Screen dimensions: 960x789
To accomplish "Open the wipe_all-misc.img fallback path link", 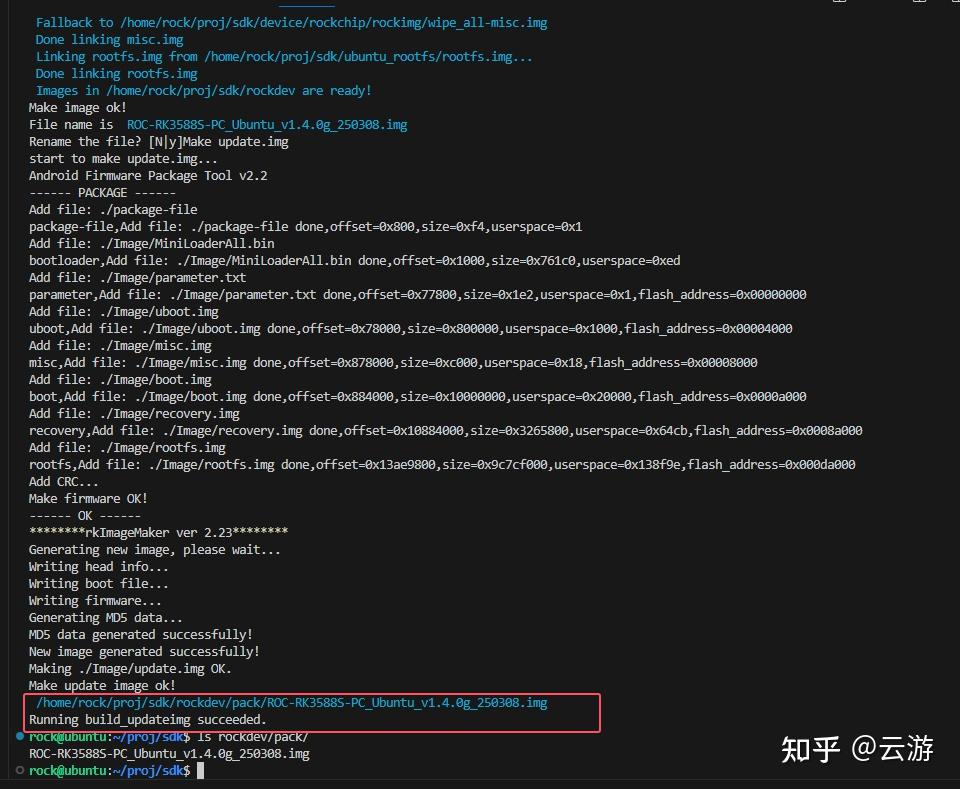I will point(334,23).
